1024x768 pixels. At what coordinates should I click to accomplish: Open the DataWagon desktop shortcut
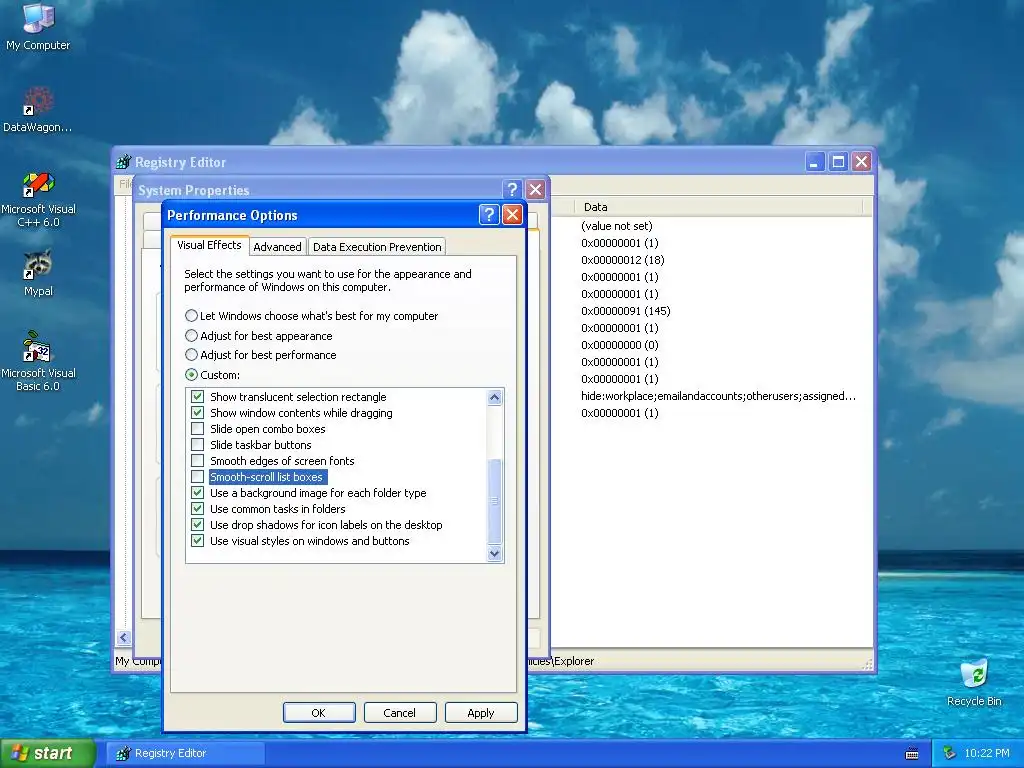click(38, 110)
